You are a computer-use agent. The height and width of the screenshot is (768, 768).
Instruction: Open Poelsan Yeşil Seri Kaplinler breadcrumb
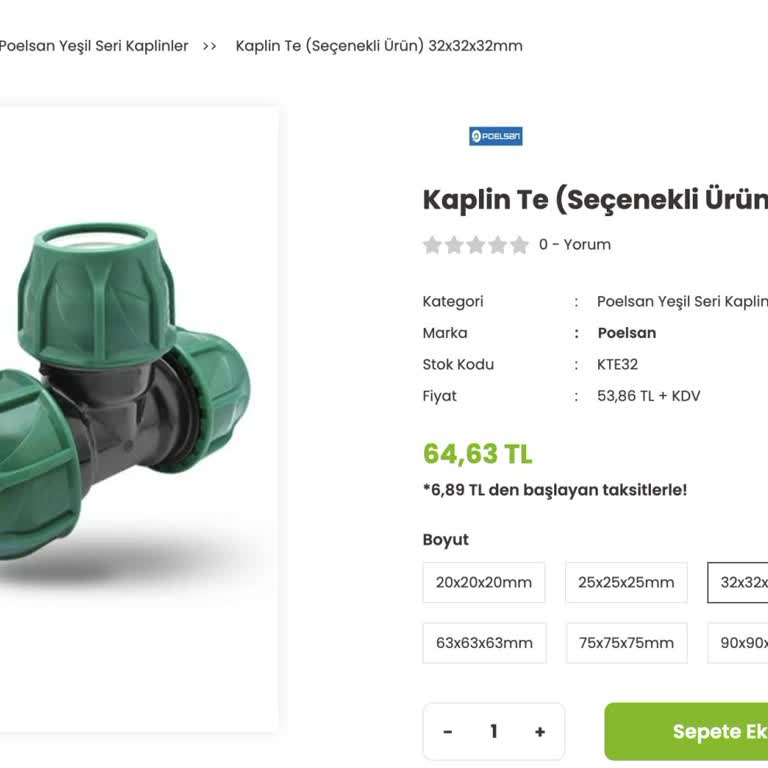(93, 46)
